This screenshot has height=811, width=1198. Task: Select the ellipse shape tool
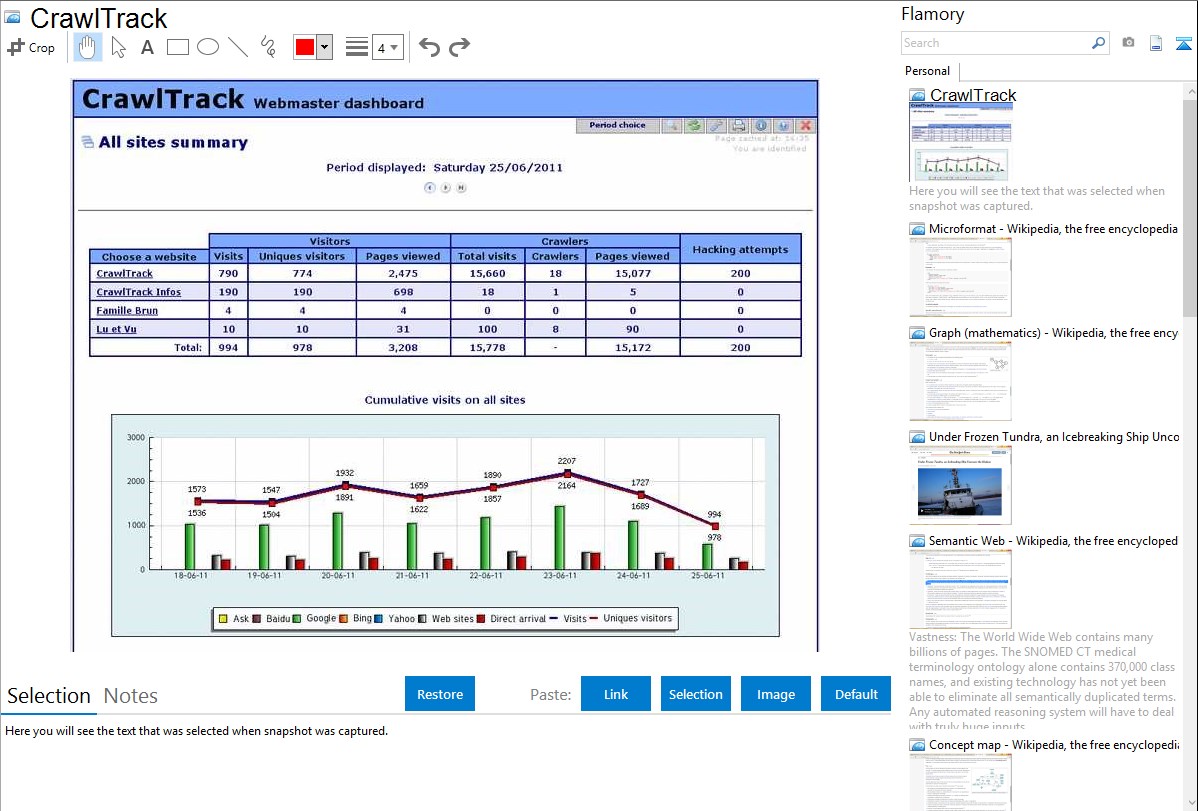click(208, 47)
